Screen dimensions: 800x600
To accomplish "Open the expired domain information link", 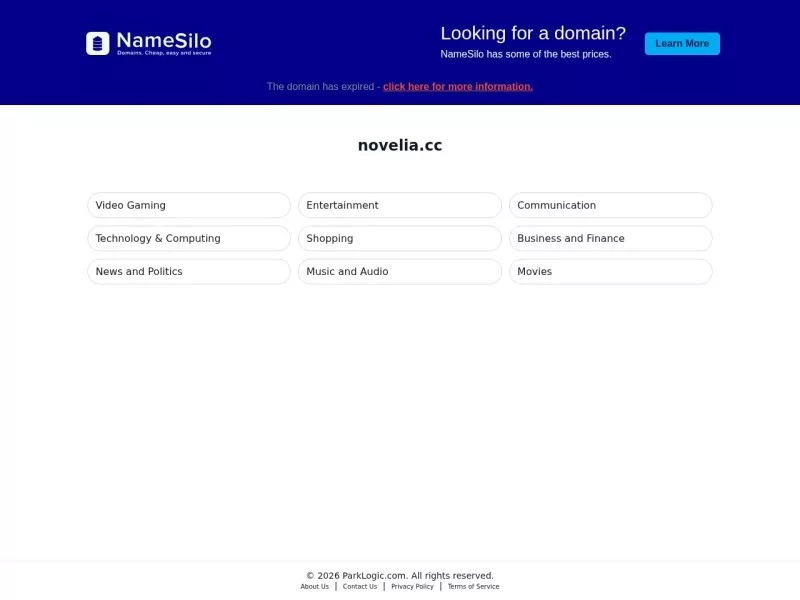I will [x=458, y=87].
